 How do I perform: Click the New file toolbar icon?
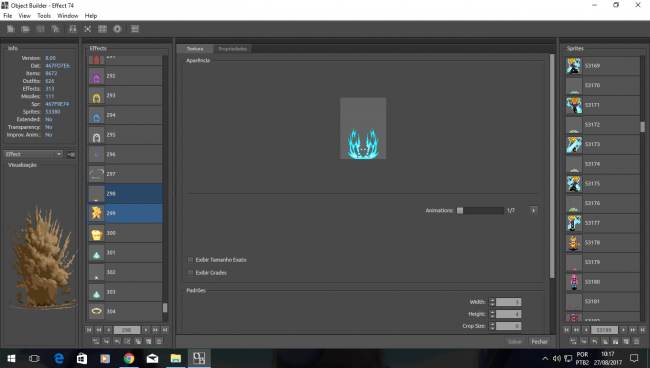(x=11, y=29)
